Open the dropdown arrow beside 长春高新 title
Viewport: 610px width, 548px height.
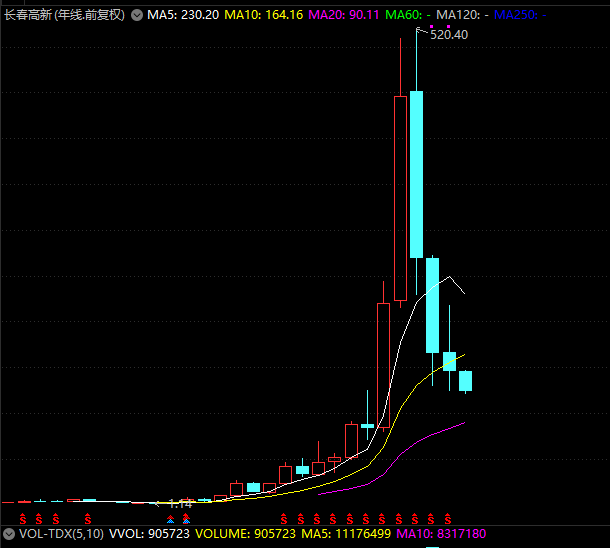coord(136,15)
